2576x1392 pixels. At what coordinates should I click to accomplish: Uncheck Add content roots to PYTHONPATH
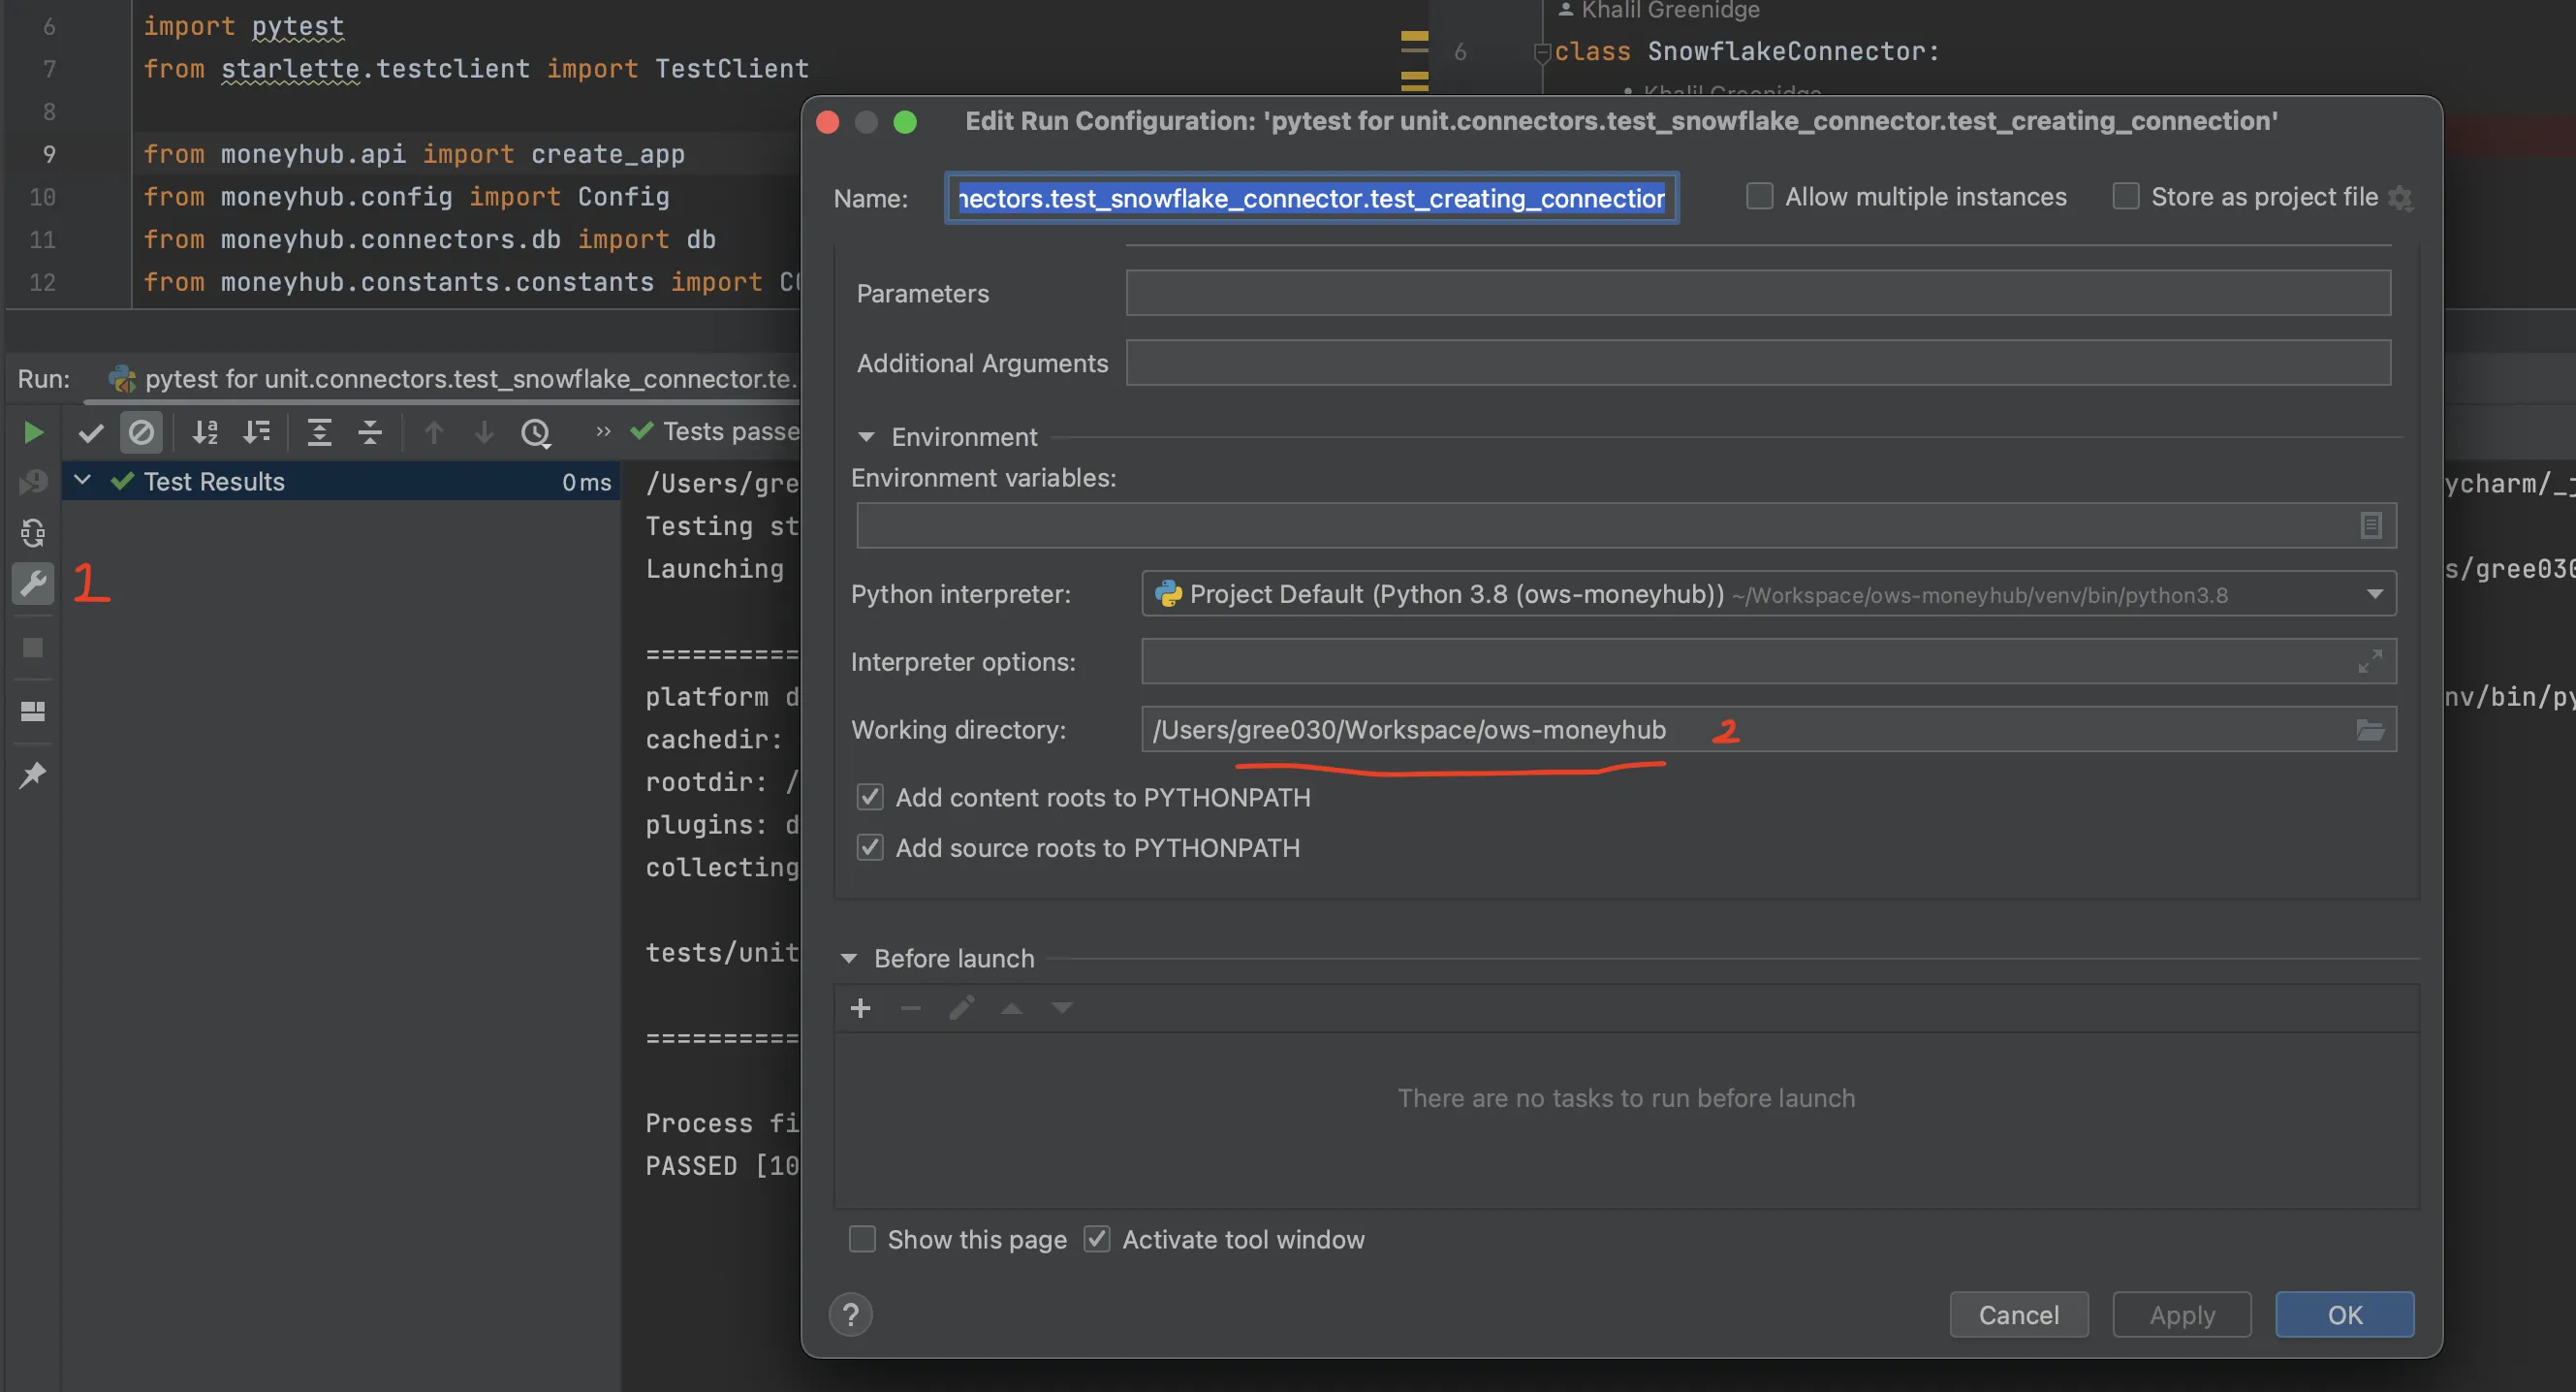[870, 797]
